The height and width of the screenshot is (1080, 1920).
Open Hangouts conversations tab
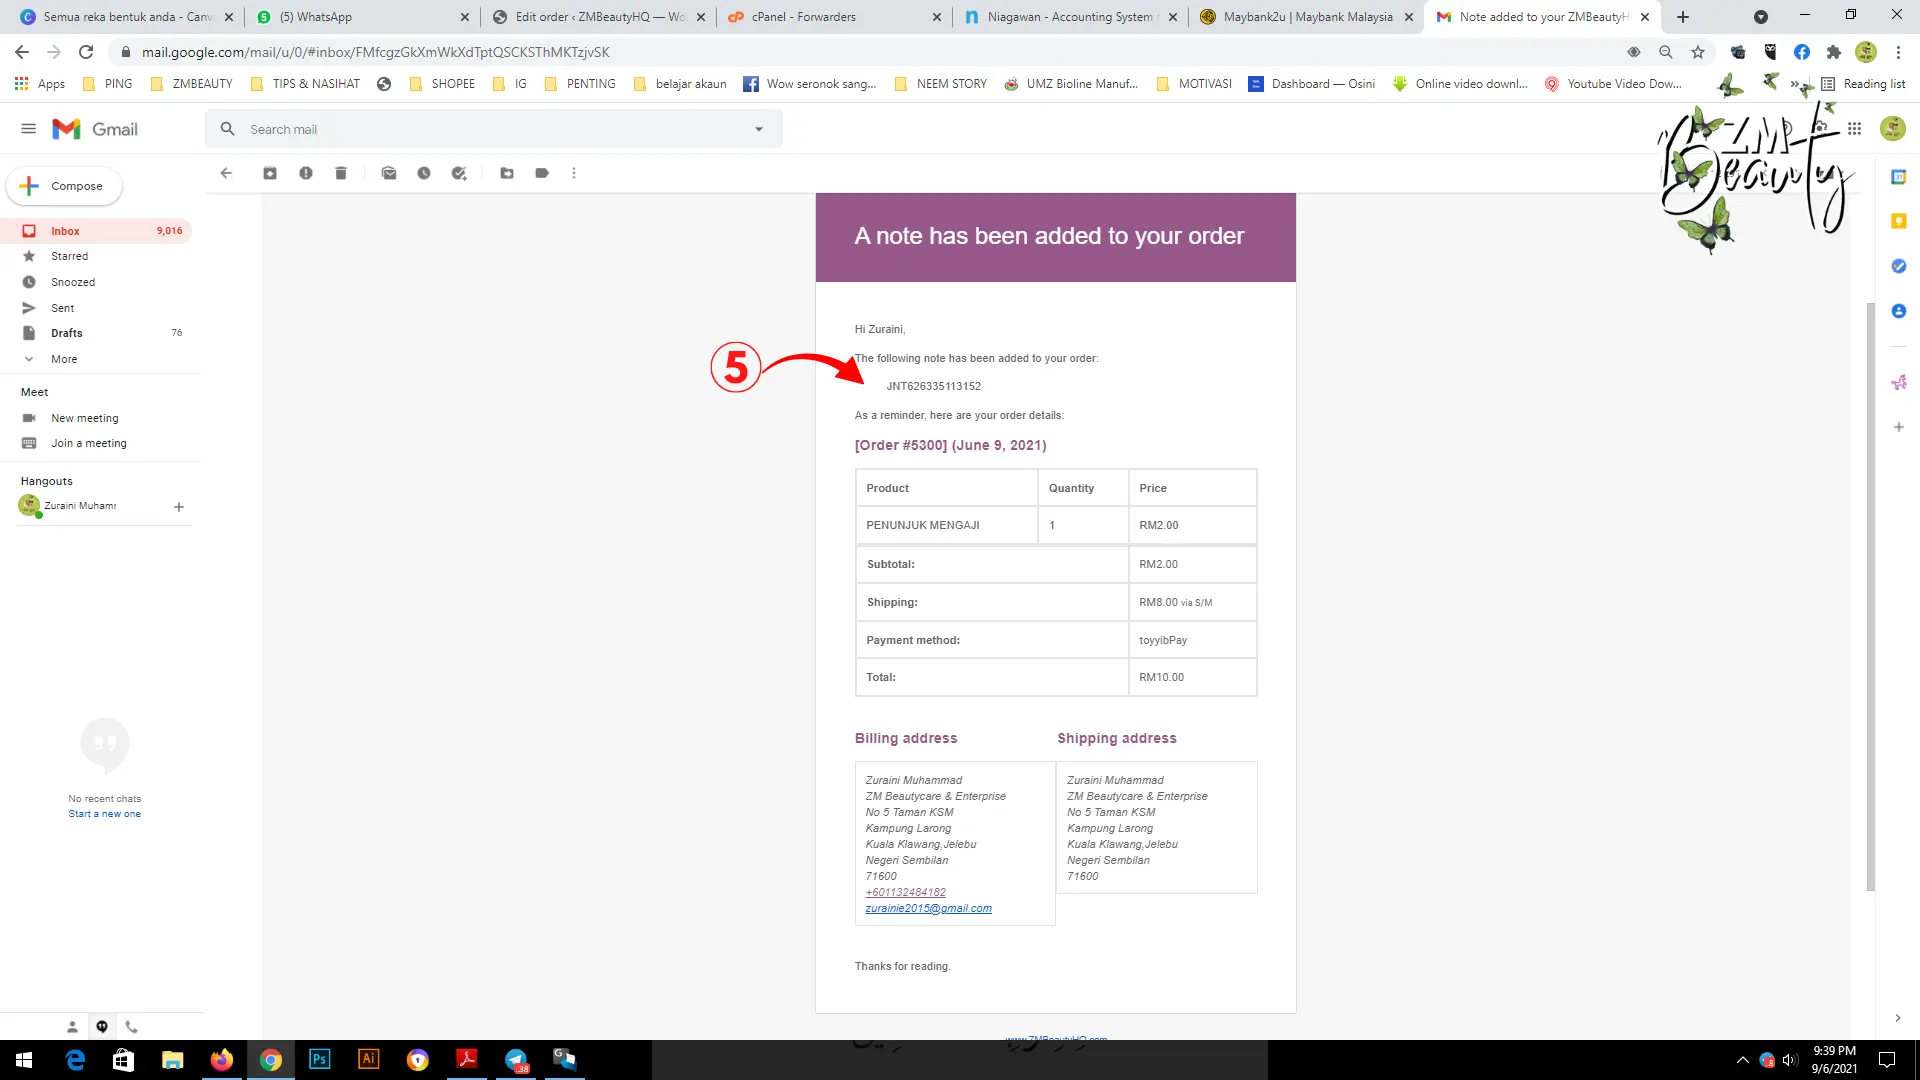(102, 1026)
